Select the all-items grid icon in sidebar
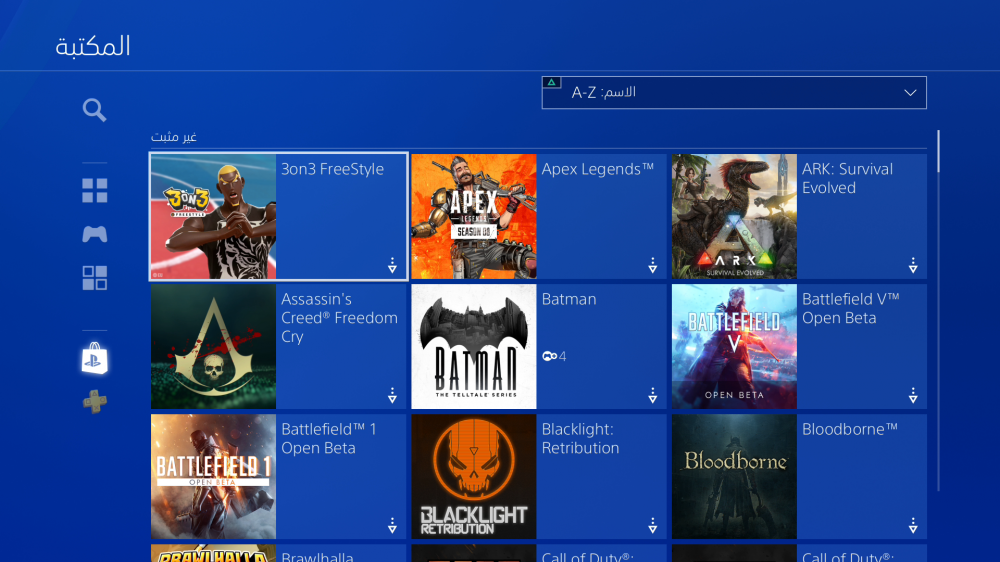The image size is (1000, 562). click(94, 191)
